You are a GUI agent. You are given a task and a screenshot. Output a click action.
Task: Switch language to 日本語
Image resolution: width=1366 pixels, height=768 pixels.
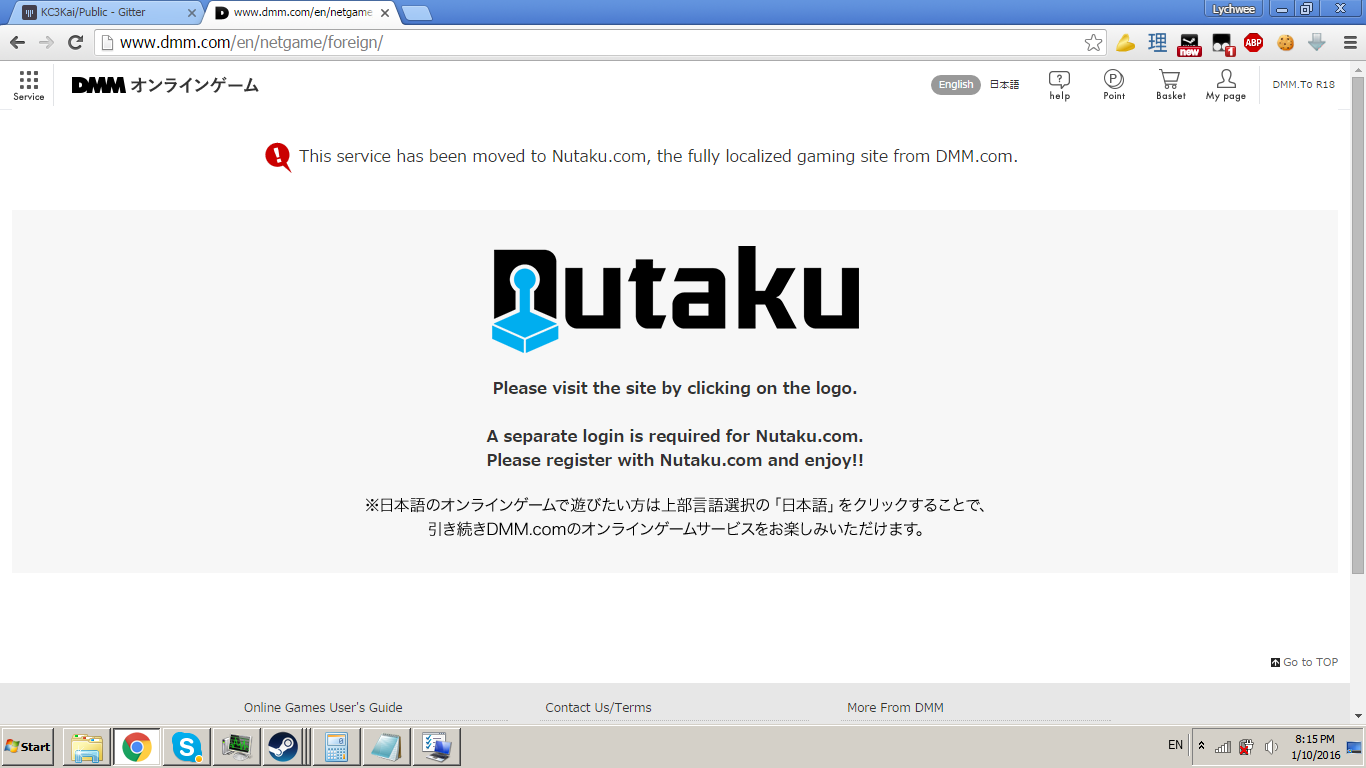pos(1004,85)
